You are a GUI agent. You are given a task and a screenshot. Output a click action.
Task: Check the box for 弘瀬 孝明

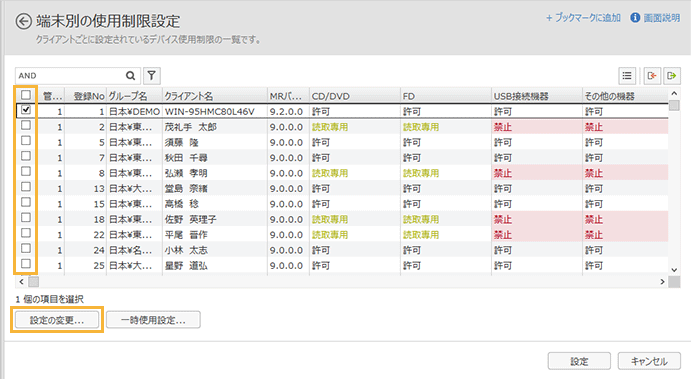pyautogui.click(x=26, y=171)
